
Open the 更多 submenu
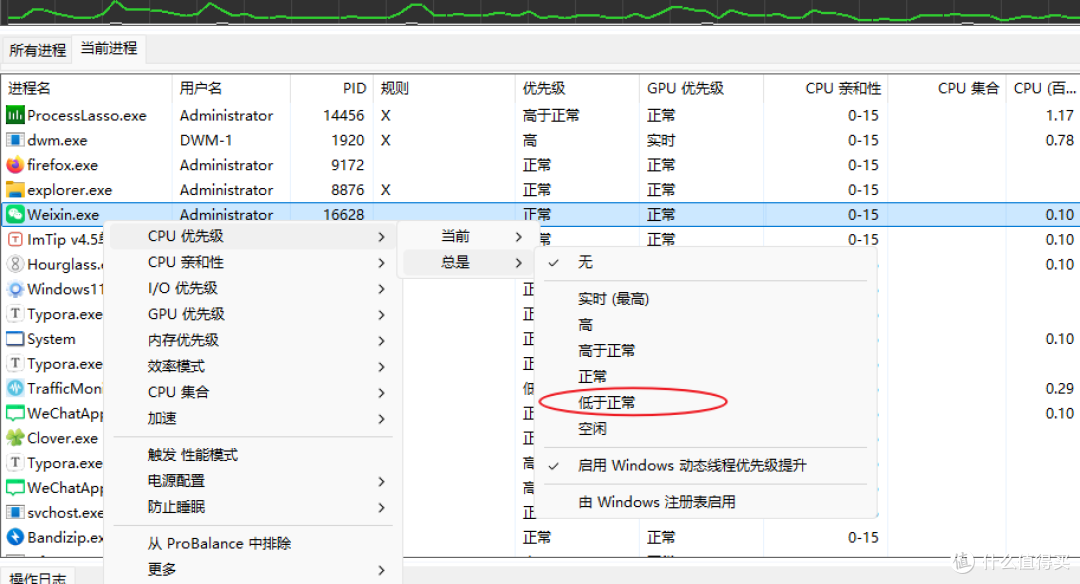(253, 570)
